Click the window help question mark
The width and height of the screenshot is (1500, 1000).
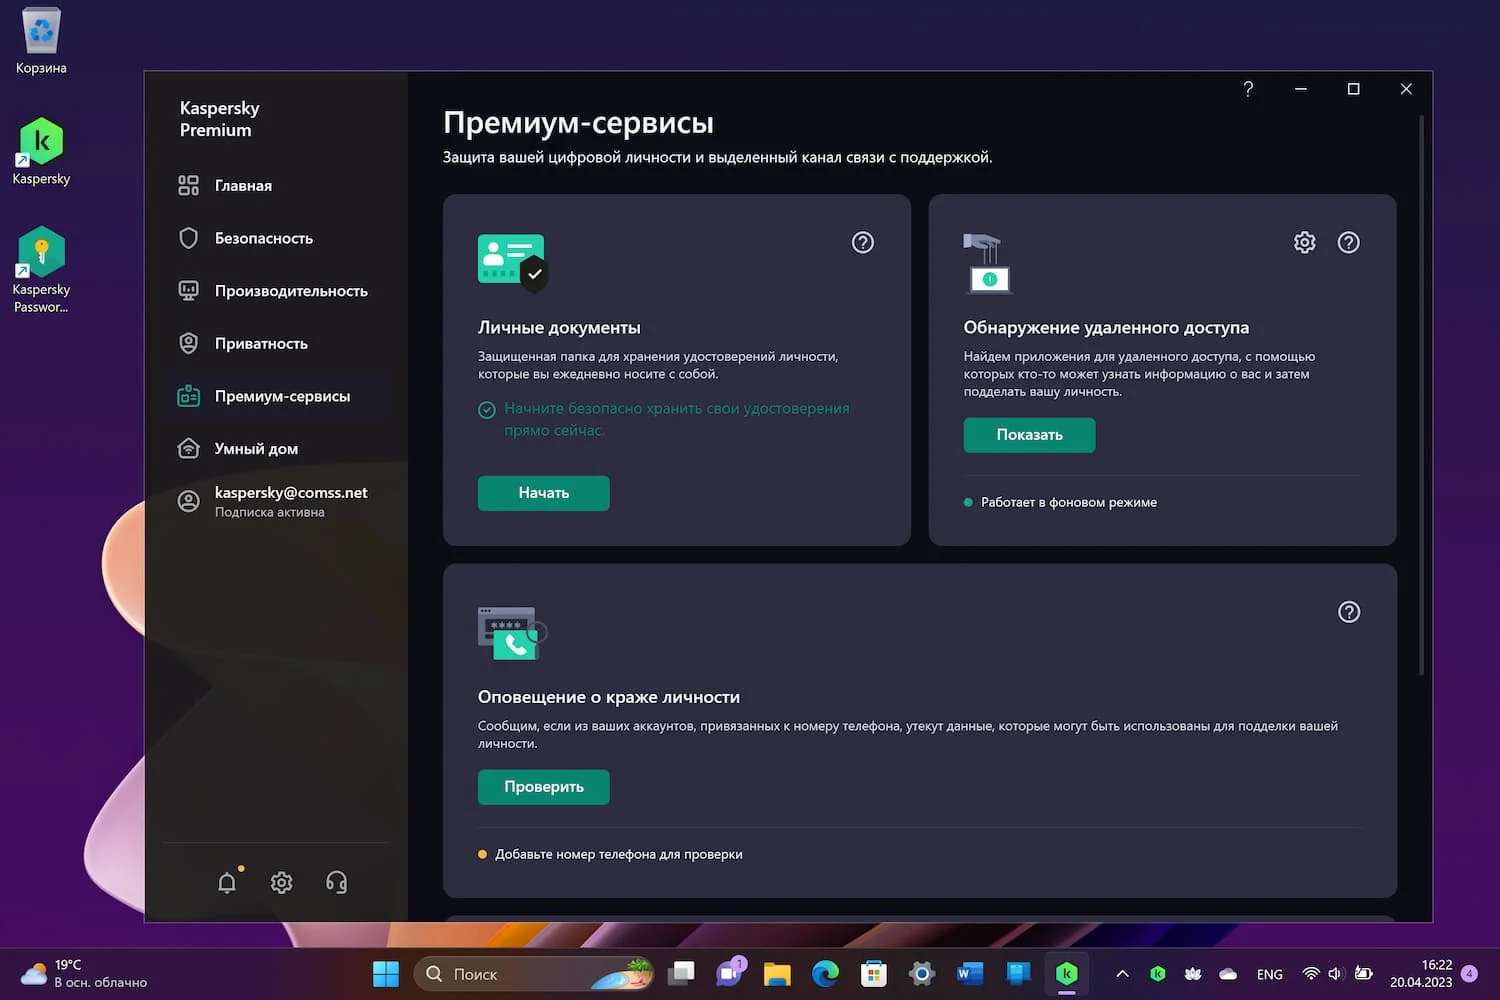point(1248,89)
